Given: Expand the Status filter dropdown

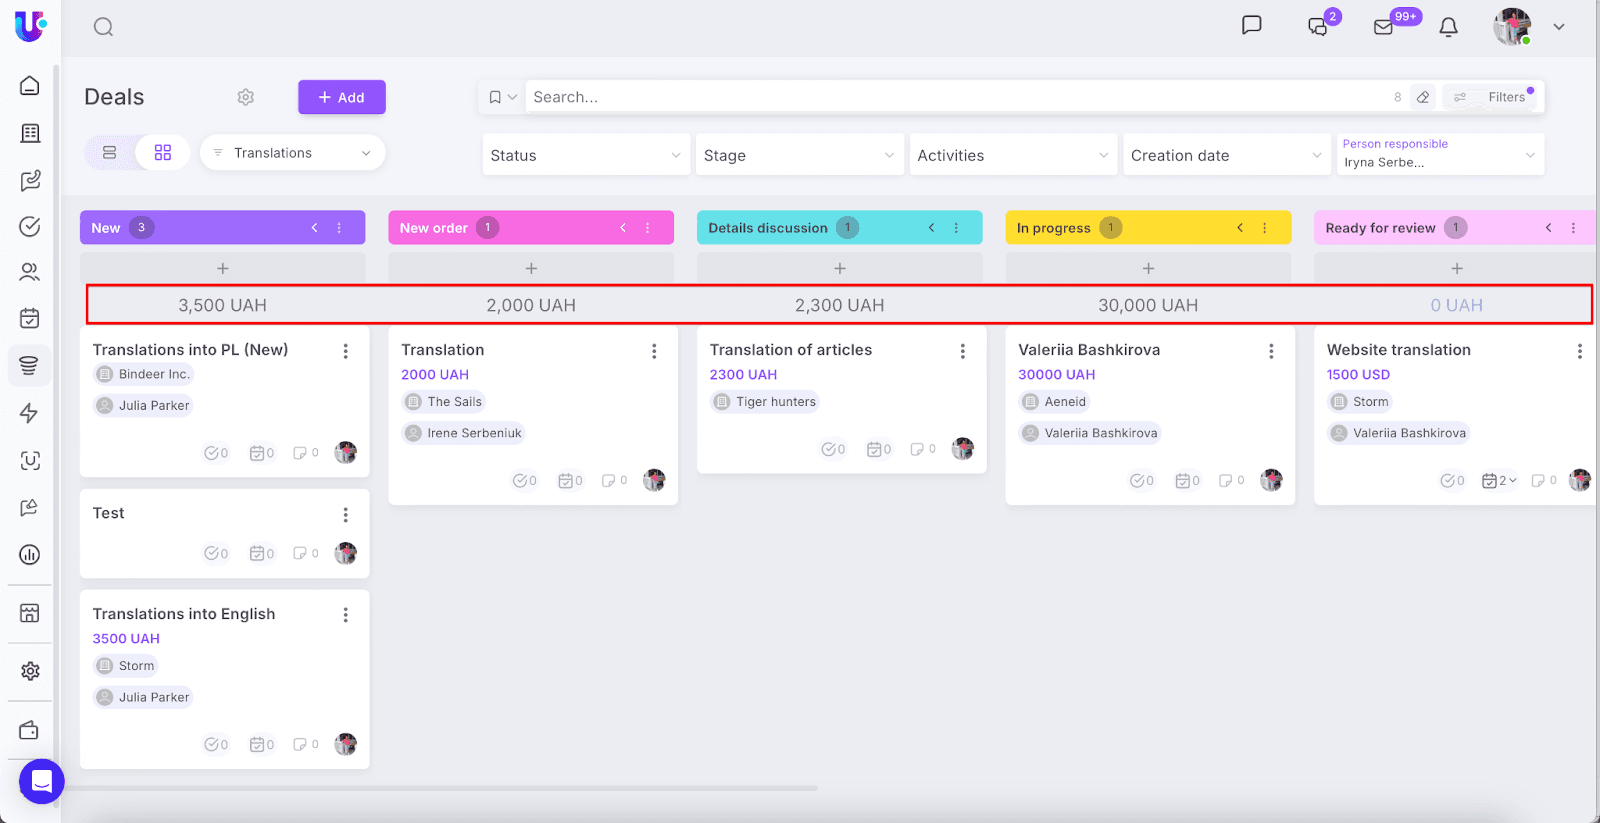Looking at the screenshot, I should coord(586,155).
